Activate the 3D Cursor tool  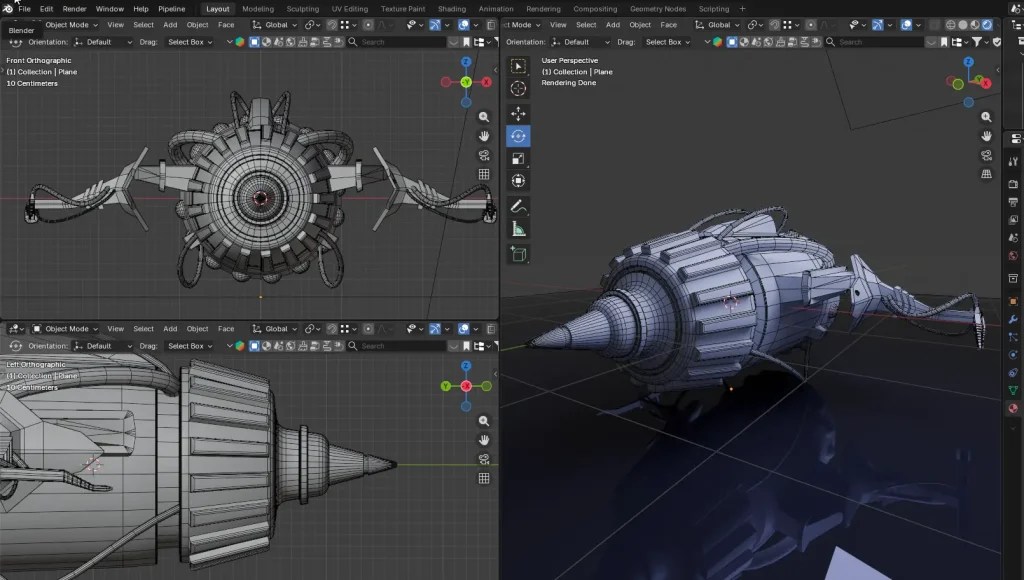point(518,88)
